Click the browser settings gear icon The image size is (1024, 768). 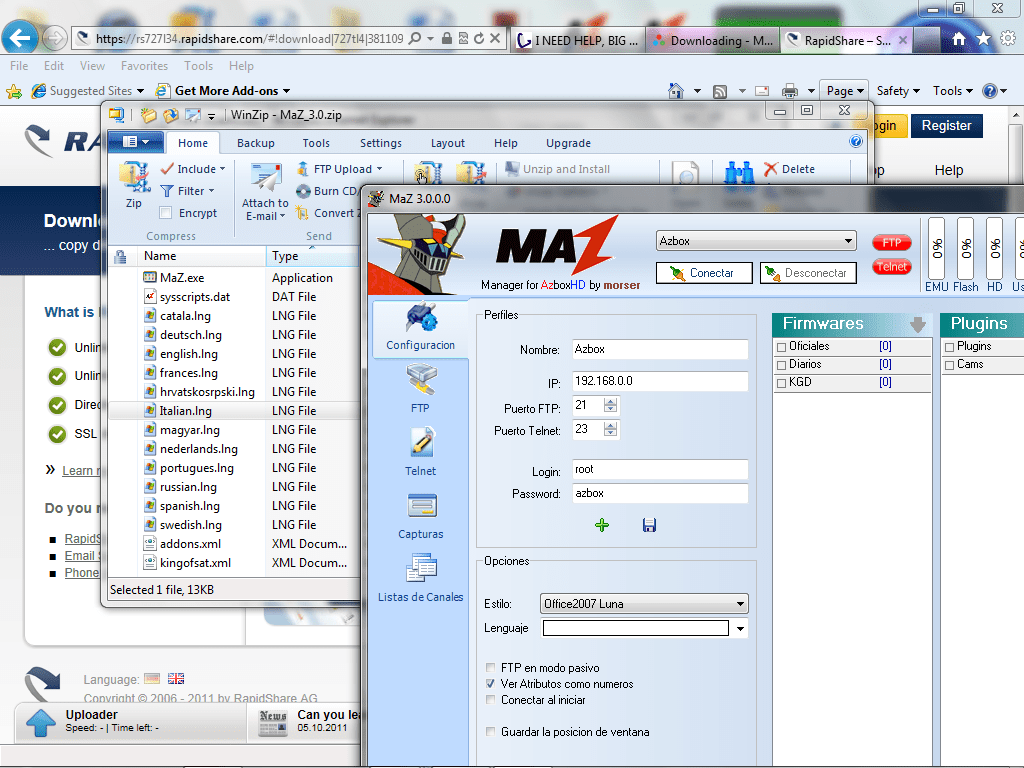(x=1008, y=39)
